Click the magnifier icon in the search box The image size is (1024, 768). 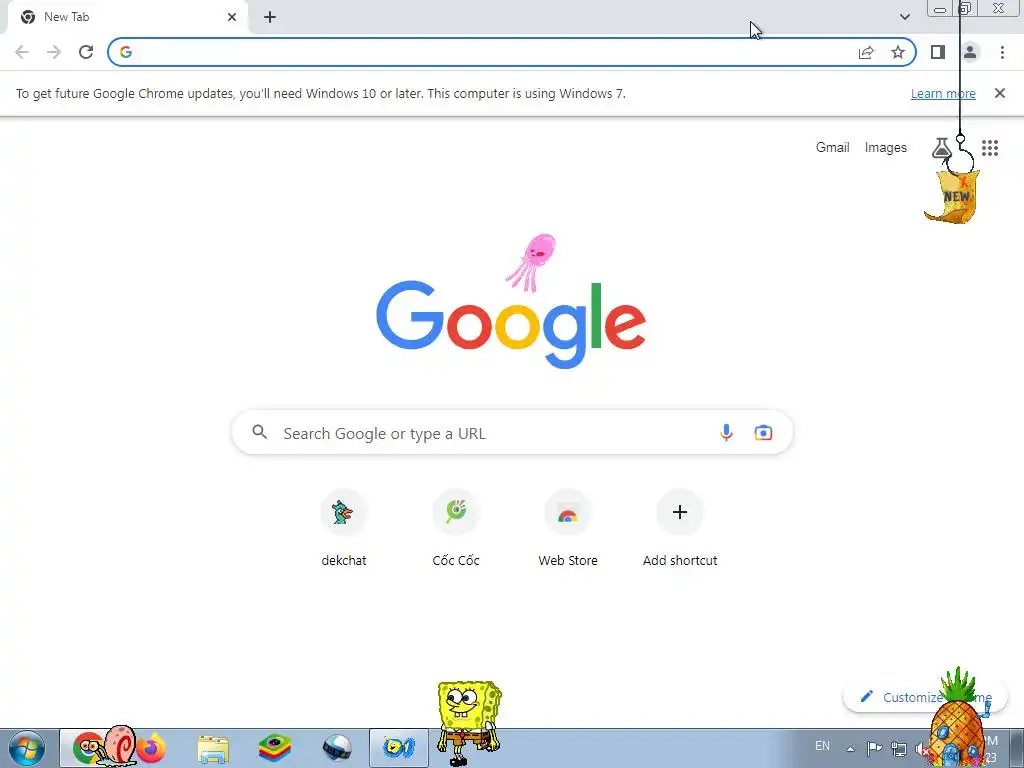[260, 432]
